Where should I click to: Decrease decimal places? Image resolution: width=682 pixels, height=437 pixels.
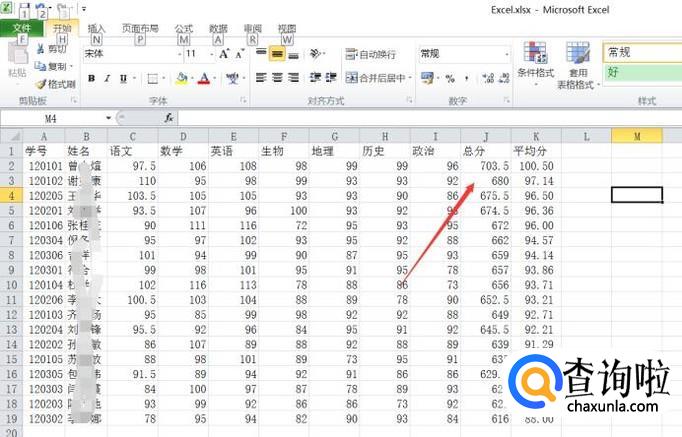pyautogui.click(x=504, y=78)
